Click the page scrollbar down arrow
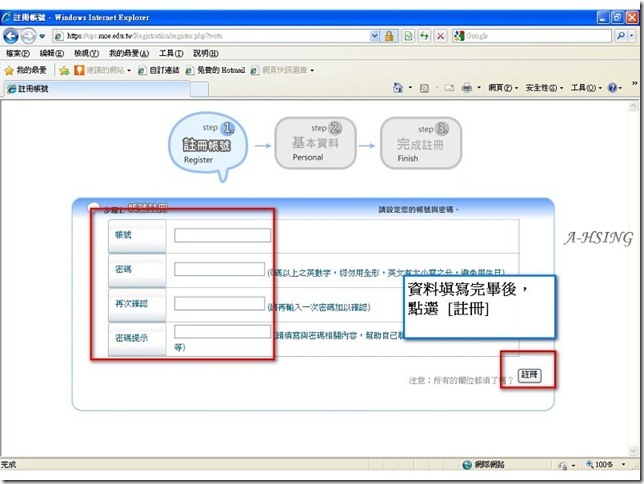Viewport: 644px width, 484px height. click(x=633, y=451)
